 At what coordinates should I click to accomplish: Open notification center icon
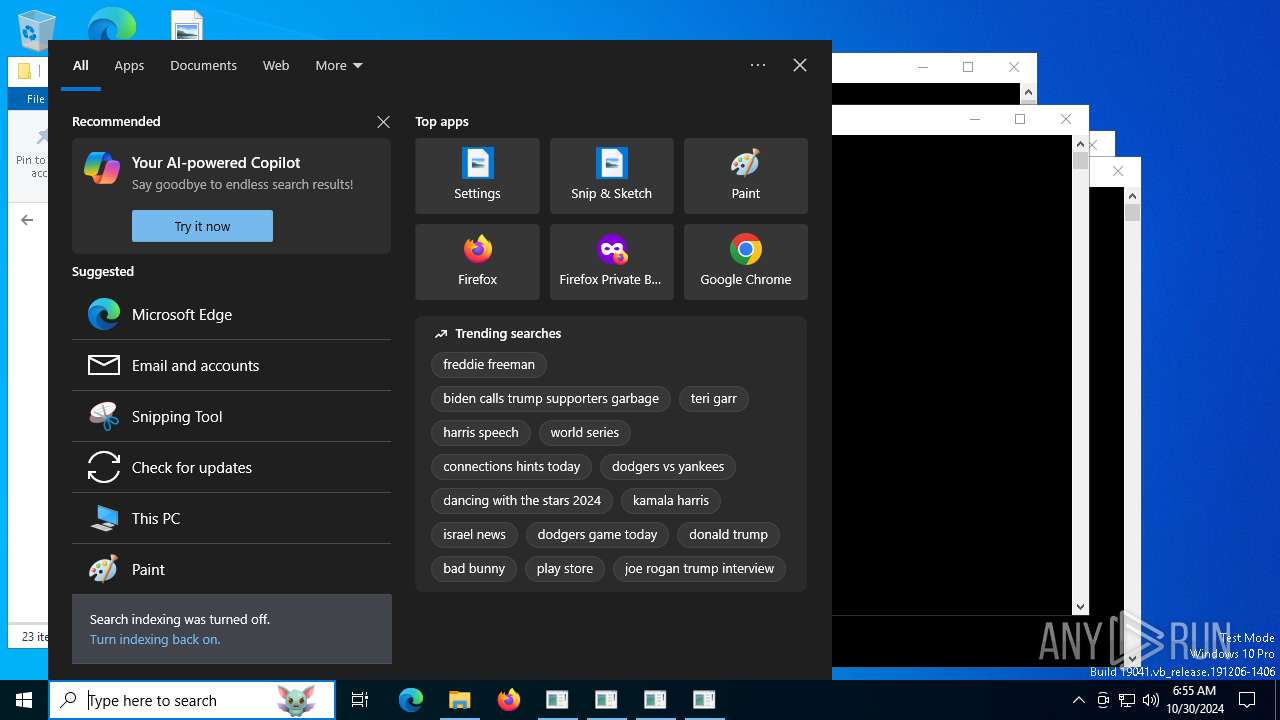coord(1247,700)
